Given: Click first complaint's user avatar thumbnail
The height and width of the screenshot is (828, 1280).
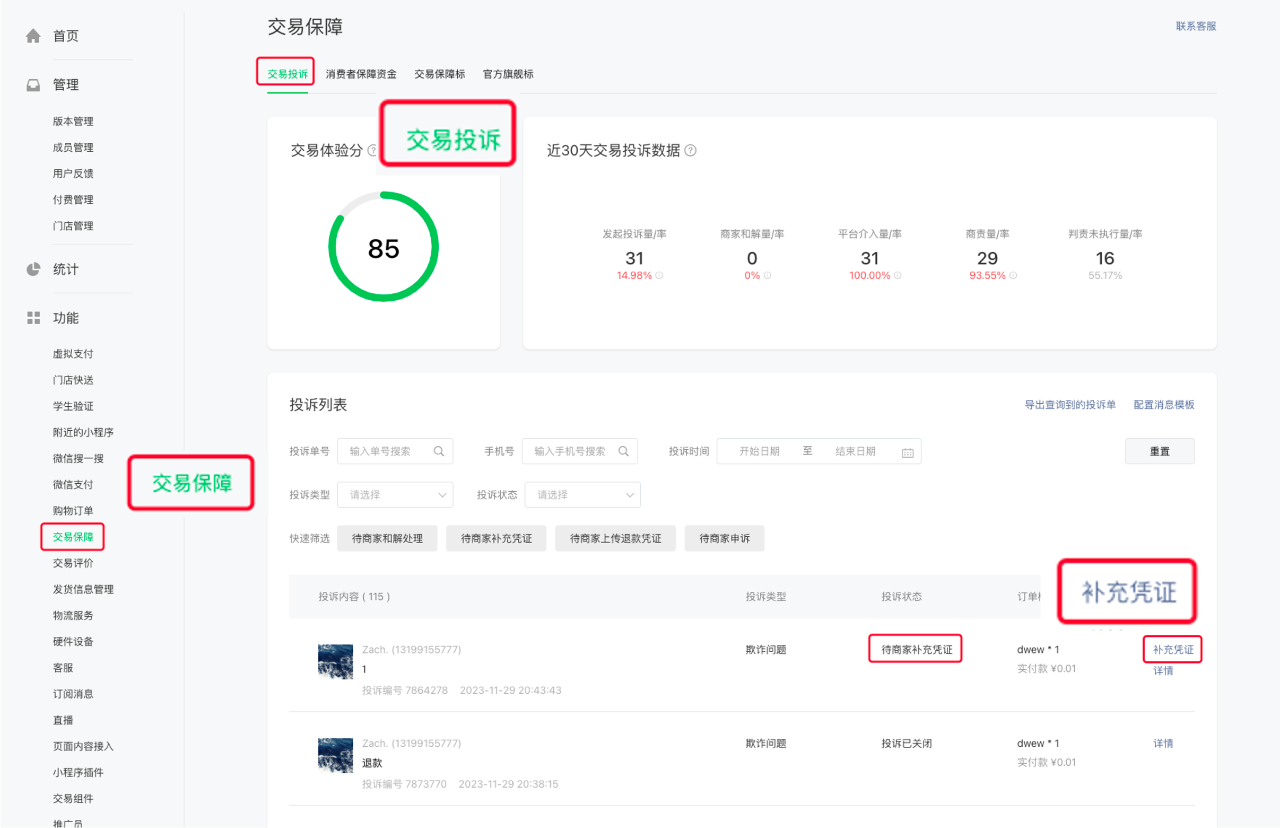Looking at the screenshot, I should [335, 661].
